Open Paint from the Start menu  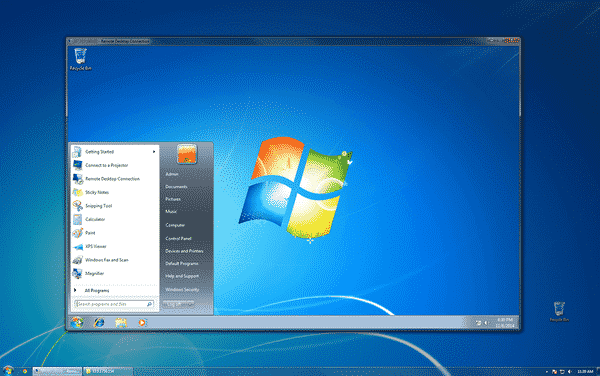tap(114, 233)
